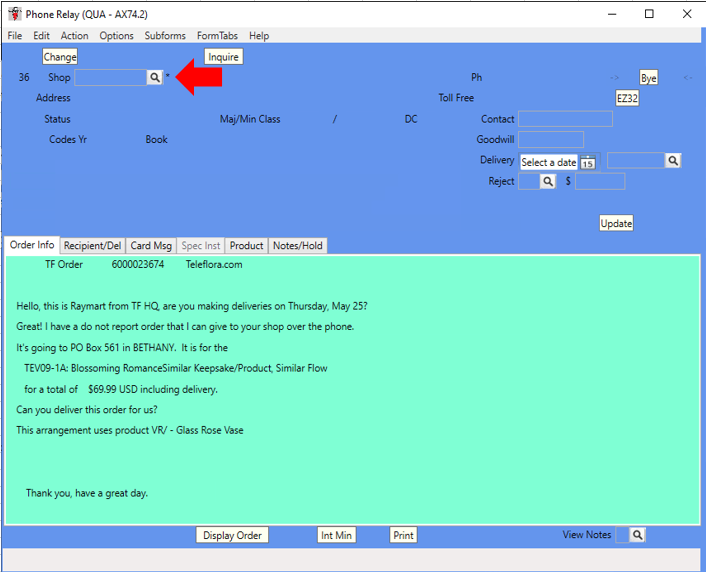
Task: Click the View Notes magnifier icon
Action: 637,535
